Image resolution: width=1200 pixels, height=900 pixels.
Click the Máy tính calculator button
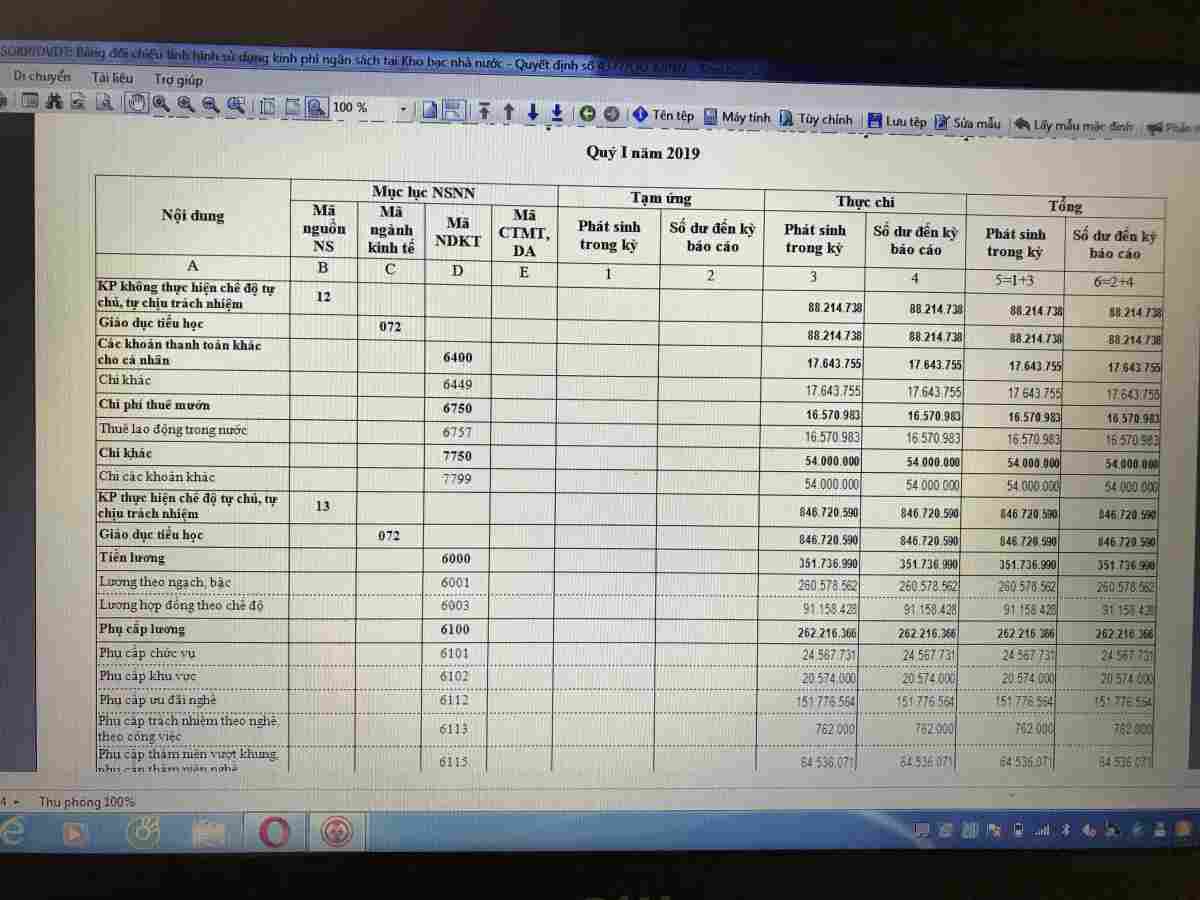point(737,117)
